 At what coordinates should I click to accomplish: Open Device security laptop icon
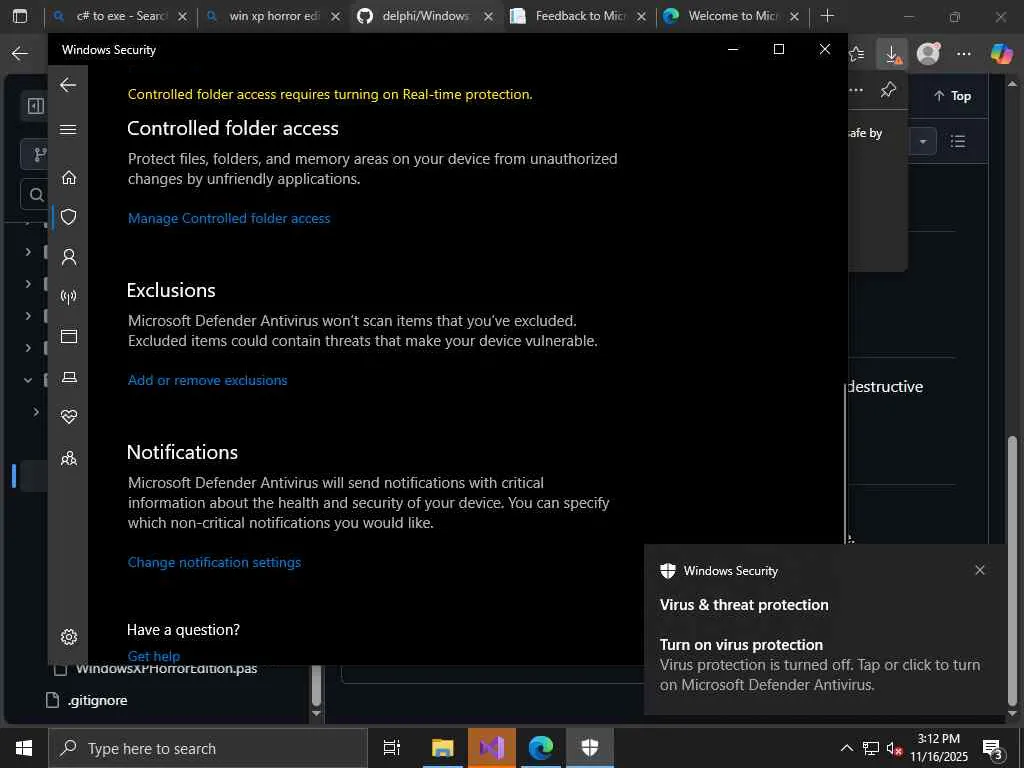(x=69, y=377)
